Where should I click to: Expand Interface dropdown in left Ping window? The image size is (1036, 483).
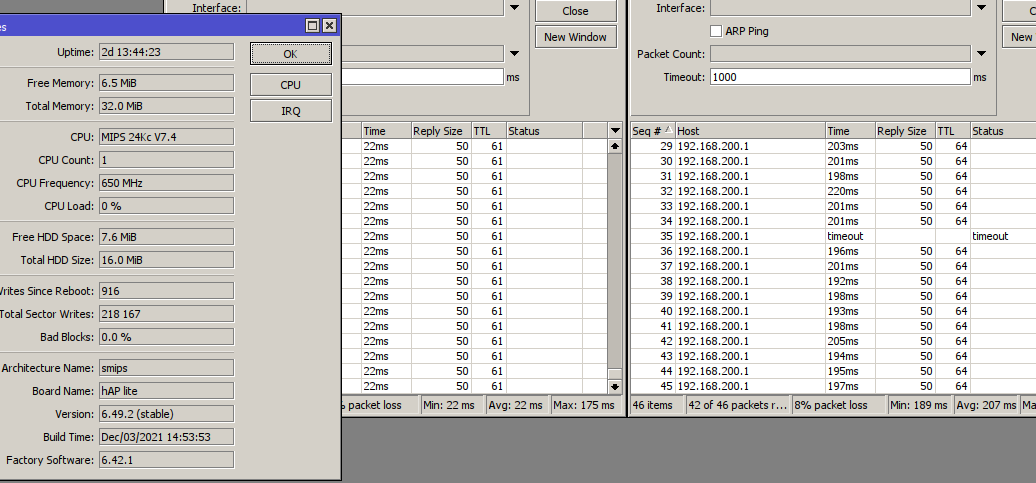[514, 8]
